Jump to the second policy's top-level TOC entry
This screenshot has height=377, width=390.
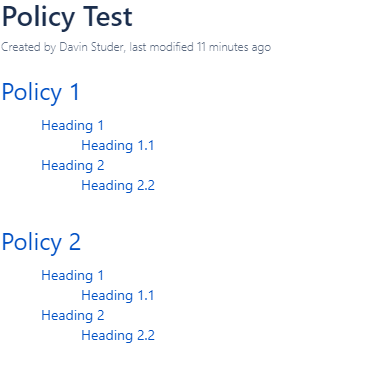41,243
